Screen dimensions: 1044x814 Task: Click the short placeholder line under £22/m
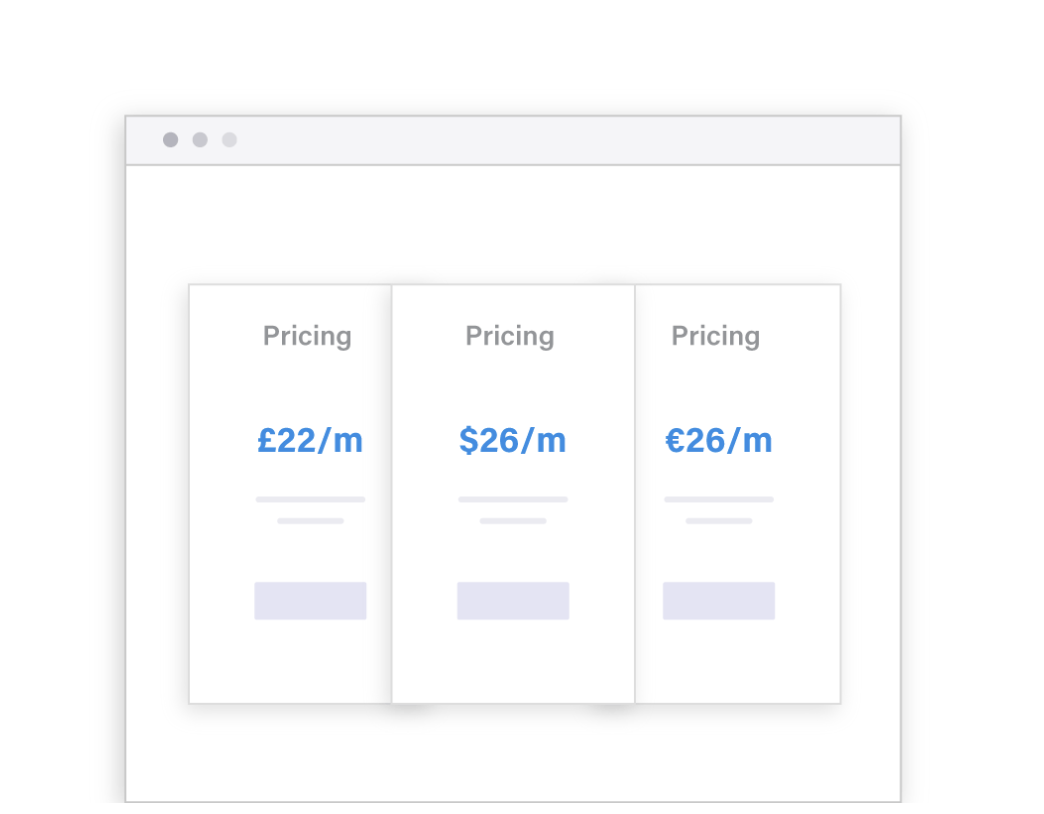click(x=310, y=521)
